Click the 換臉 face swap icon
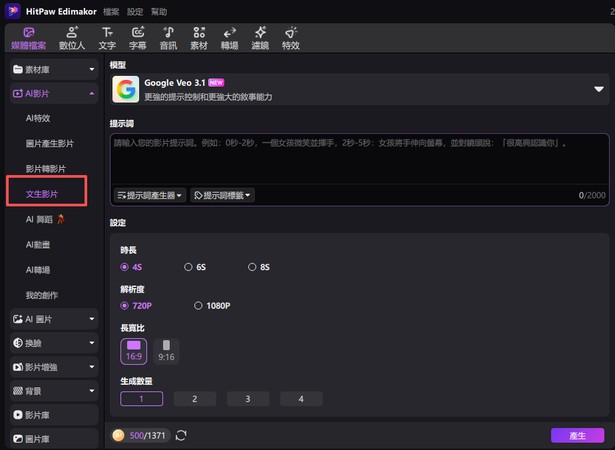Image resolution: width=615 pixels, height=450 pixels. (x=18, y=343)
